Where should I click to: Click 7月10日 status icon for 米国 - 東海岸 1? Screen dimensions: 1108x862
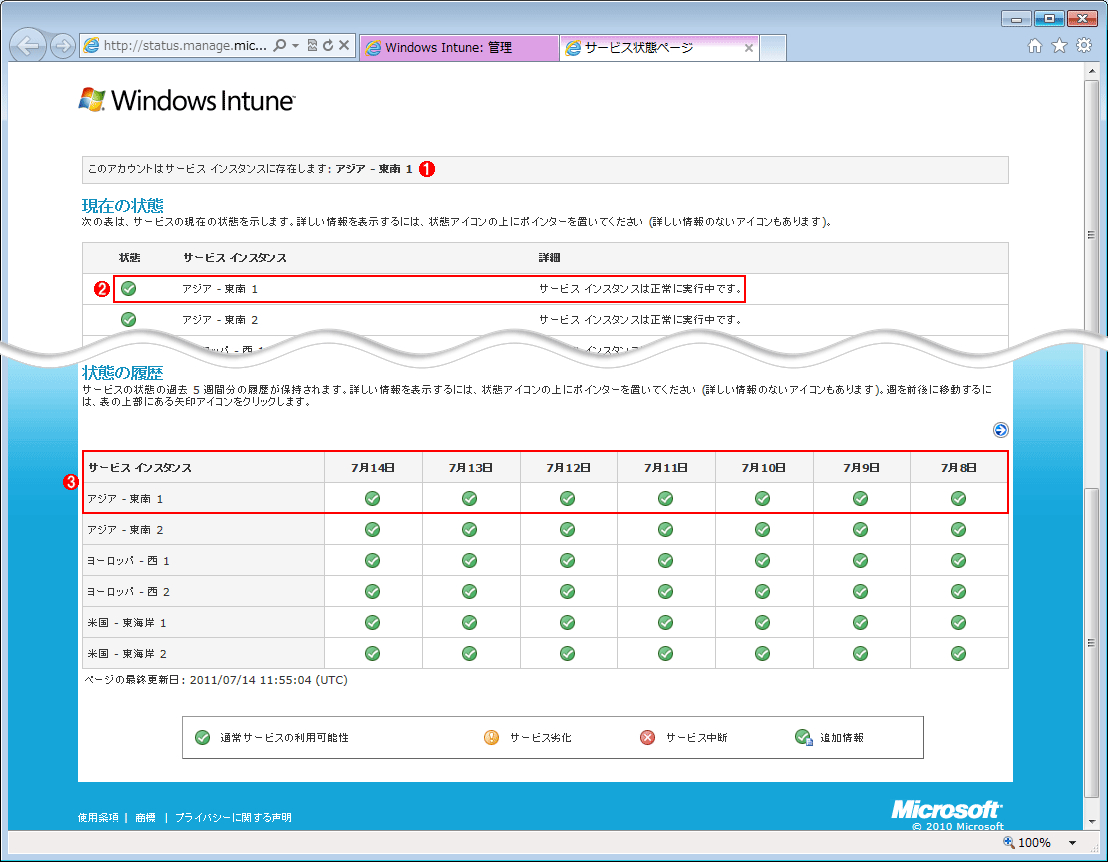click(x=762, y=622)
